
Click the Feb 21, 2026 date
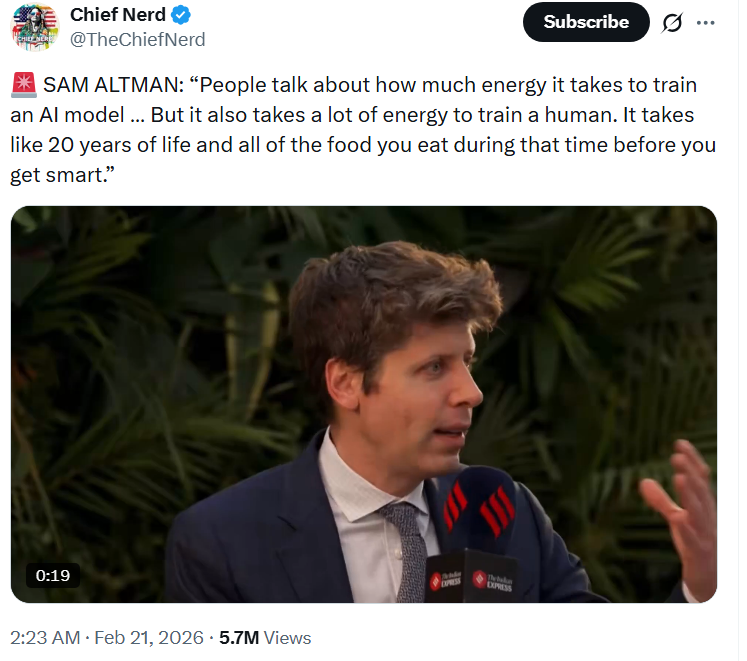pos(154,637)
